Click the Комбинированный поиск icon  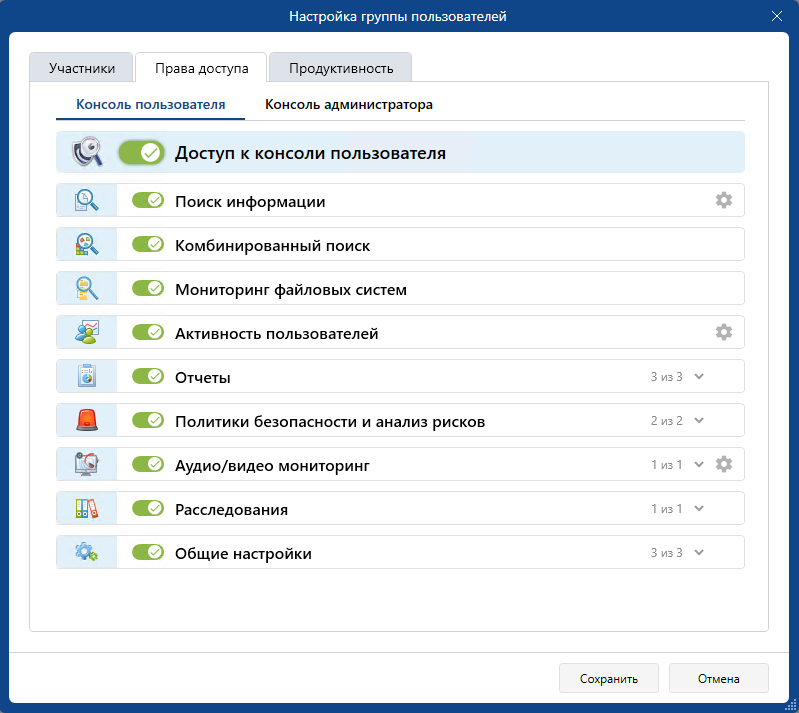pyautogui.click(x=87, y=245)
